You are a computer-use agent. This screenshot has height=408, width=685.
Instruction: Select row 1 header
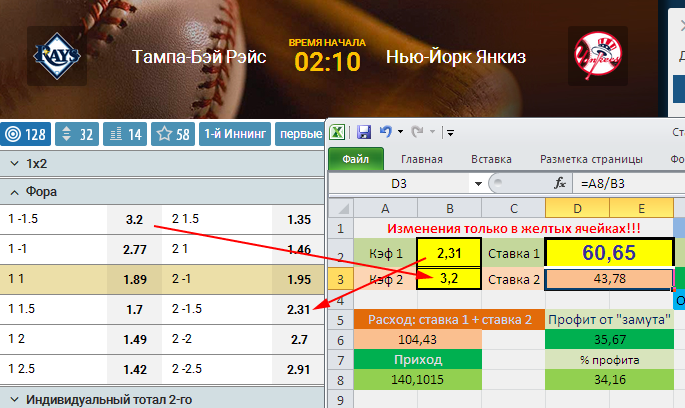(x=341, y=228)
